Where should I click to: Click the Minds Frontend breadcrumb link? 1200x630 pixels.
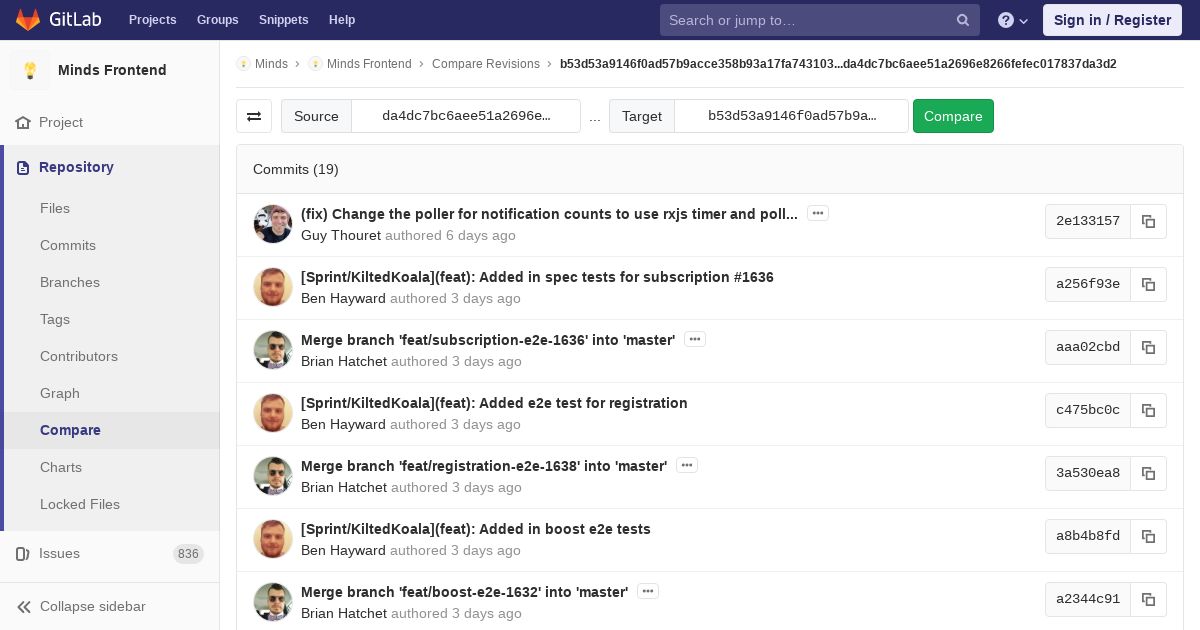click(x=369, y=63)
